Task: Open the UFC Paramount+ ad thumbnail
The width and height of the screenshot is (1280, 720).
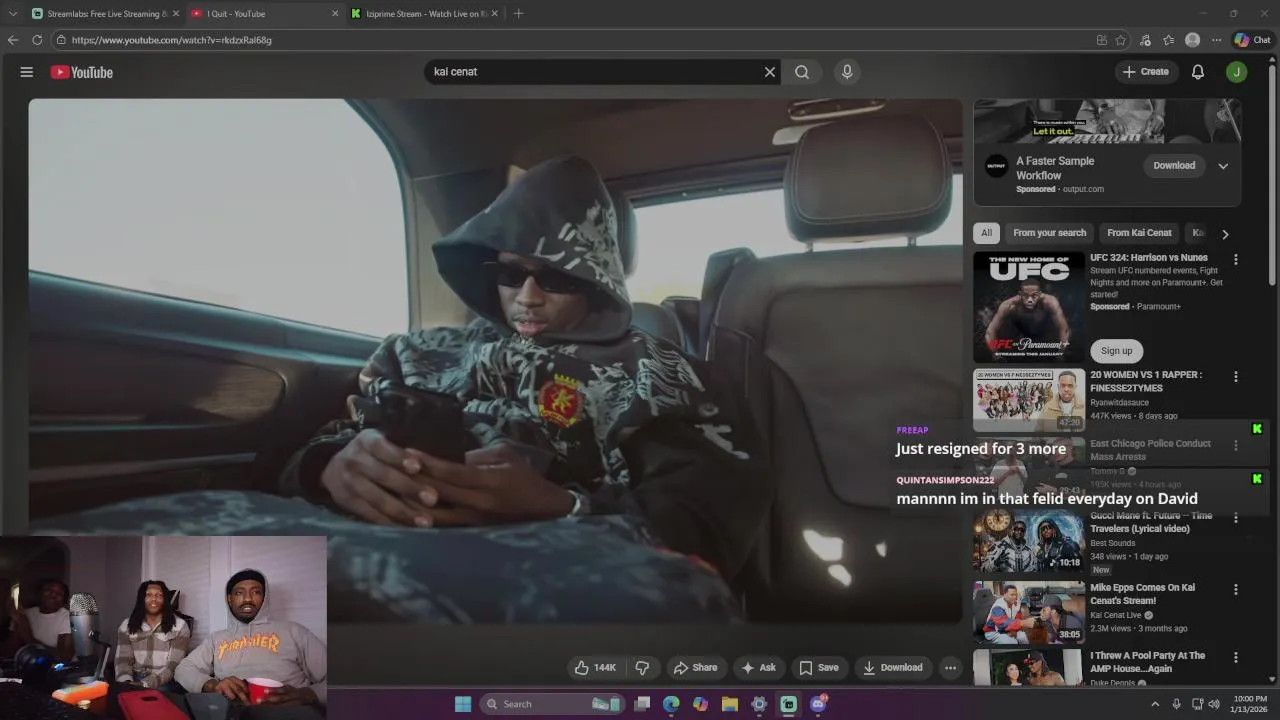Action: coord(1029,307)
